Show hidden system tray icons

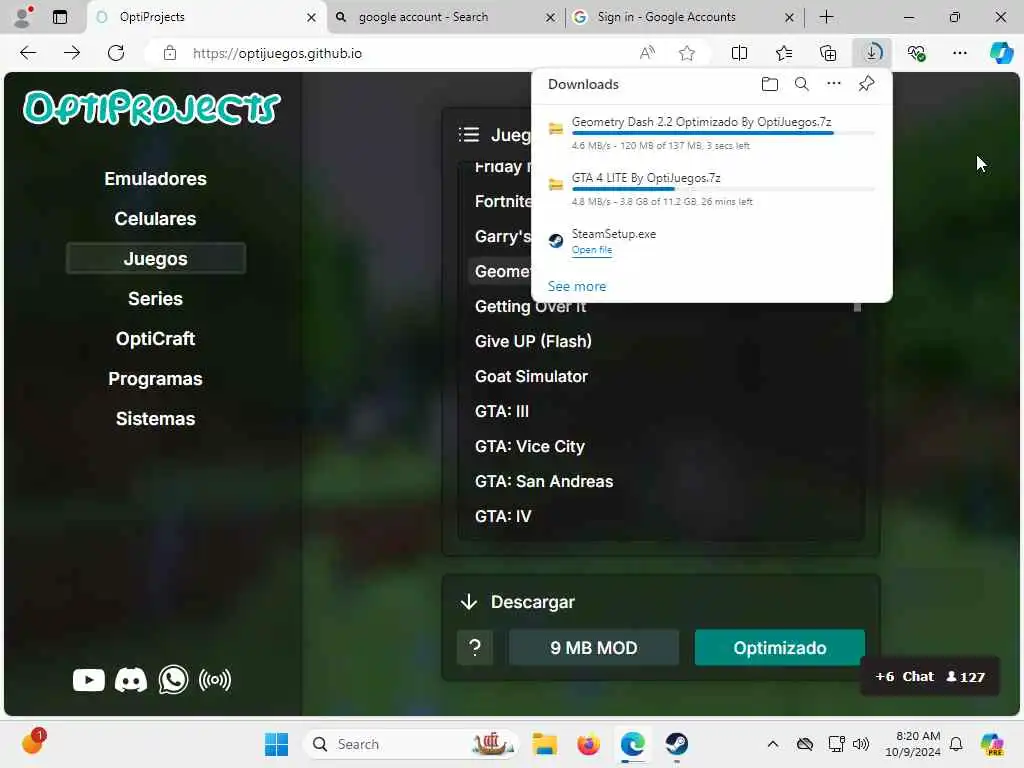coord(773,744)
